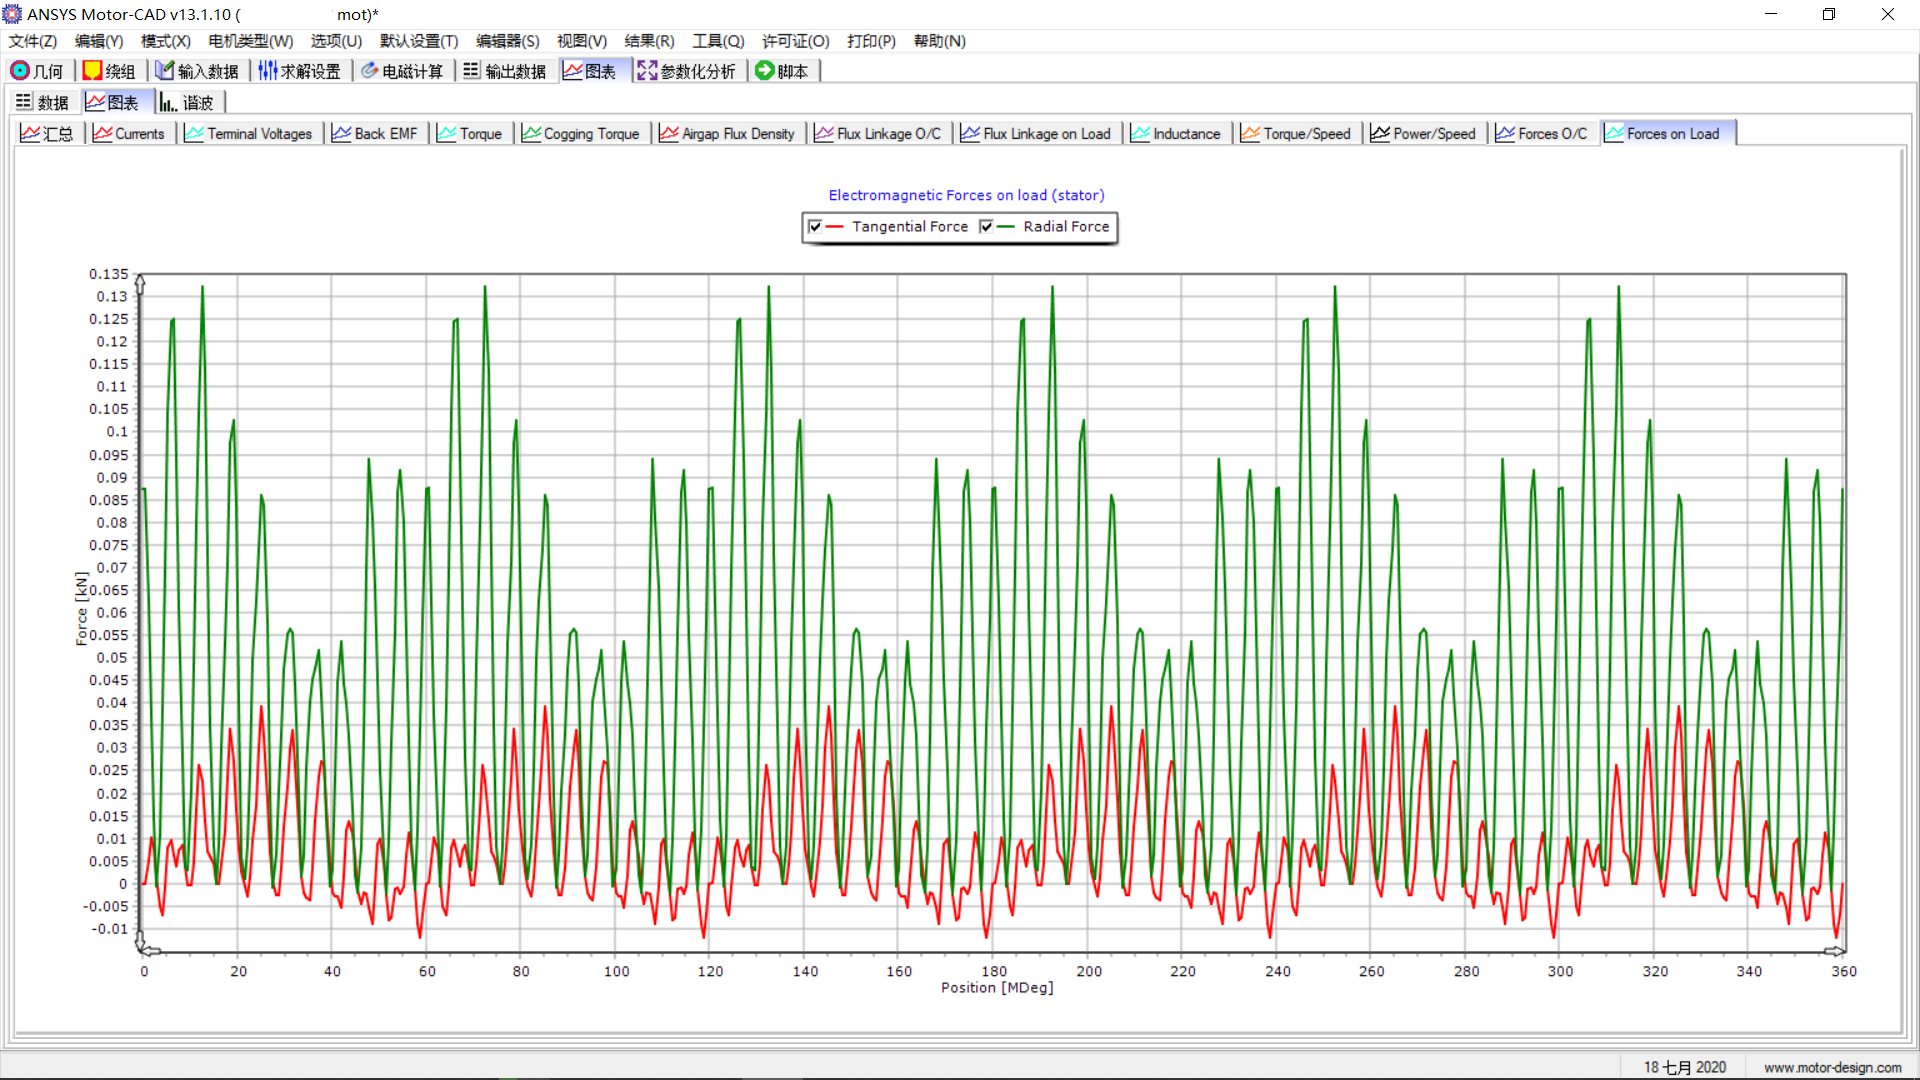The image size is (1920, 1080).
Task: Open the 打印(P) print menu
Action: (871, 41)
